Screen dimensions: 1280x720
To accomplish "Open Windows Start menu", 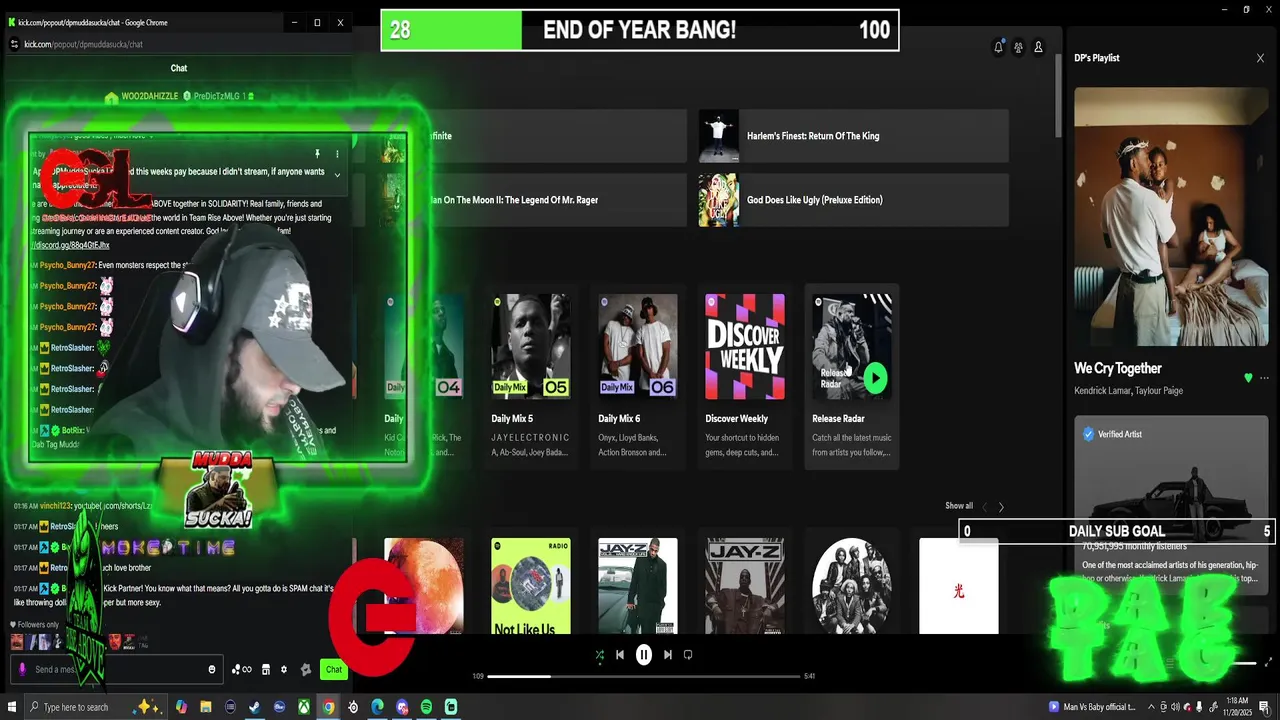I will 12,707.
